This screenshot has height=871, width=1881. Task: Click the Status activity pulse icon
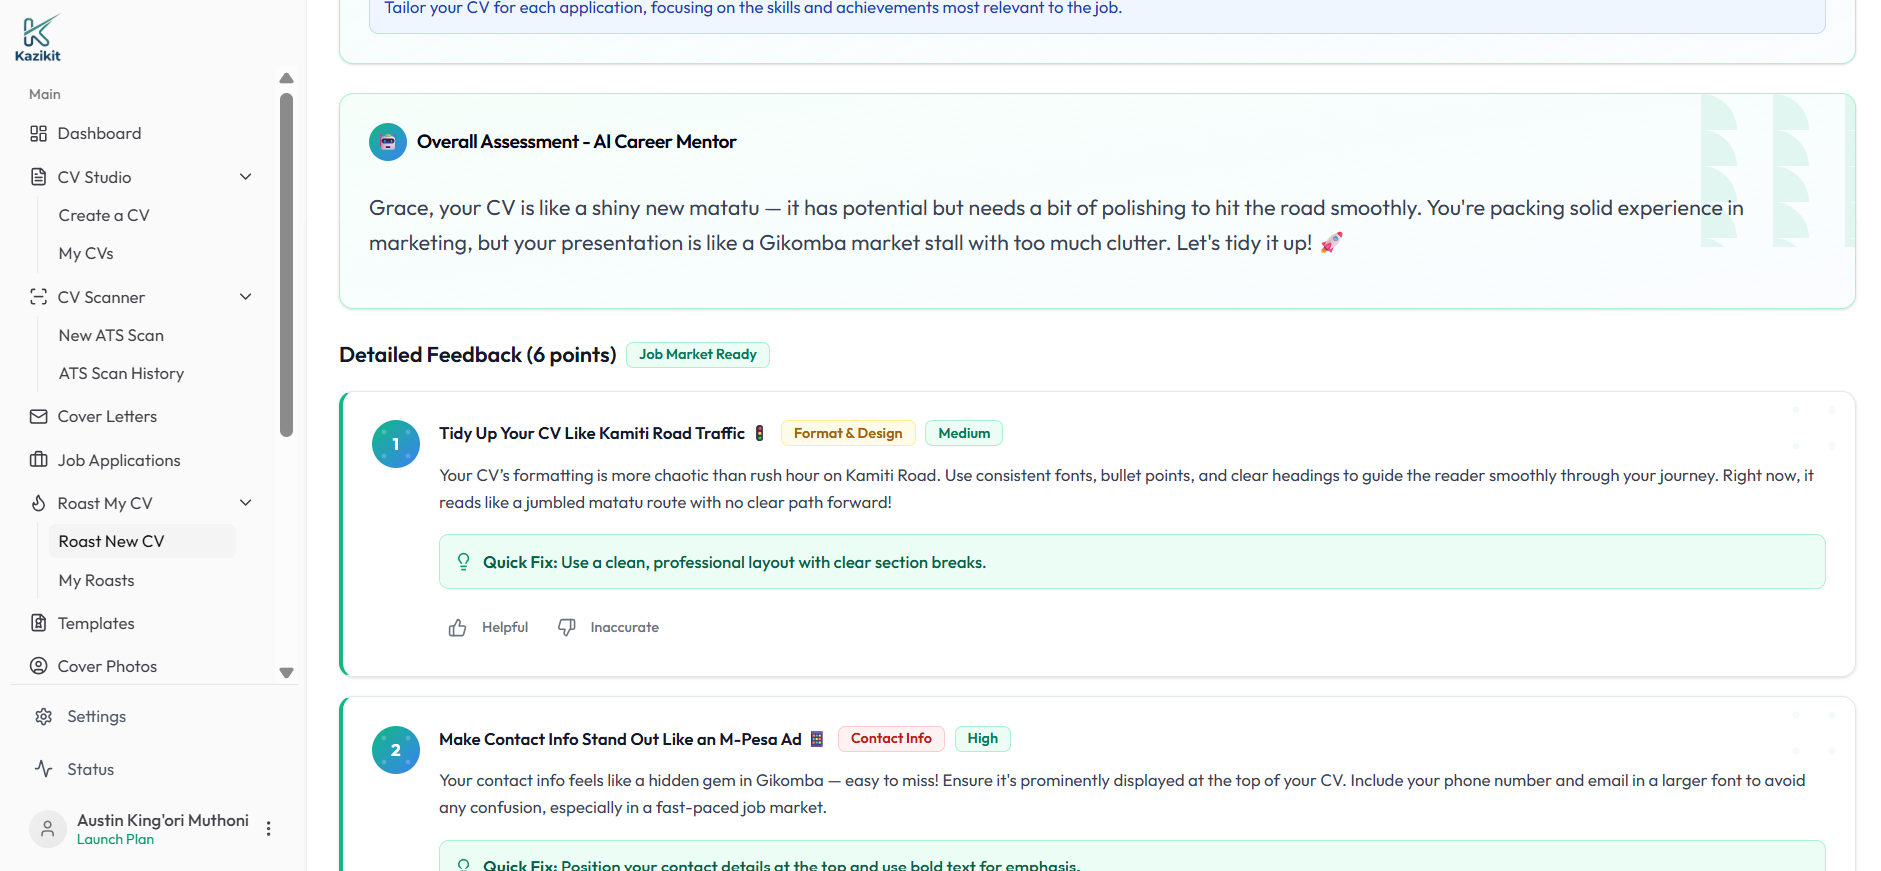pos(44,769)
